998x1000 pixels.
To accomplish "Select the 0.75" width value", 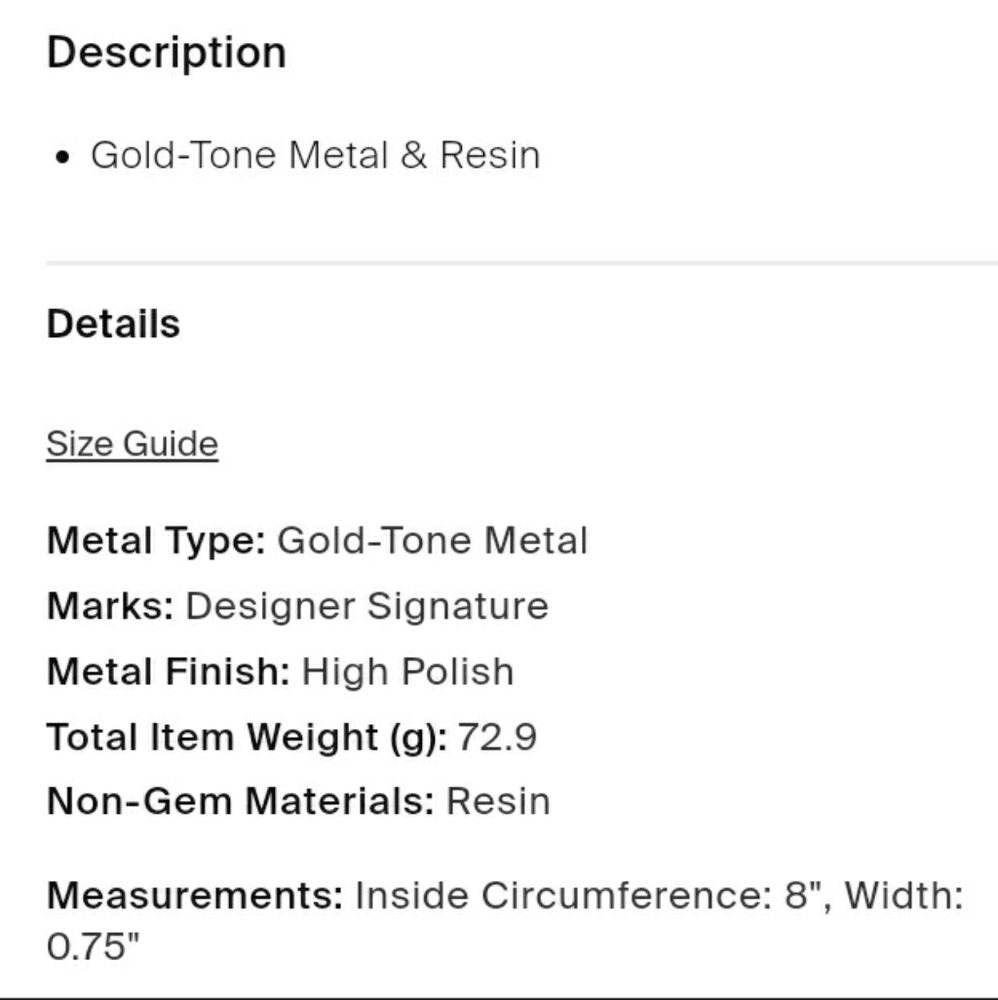I will (93, 947).
